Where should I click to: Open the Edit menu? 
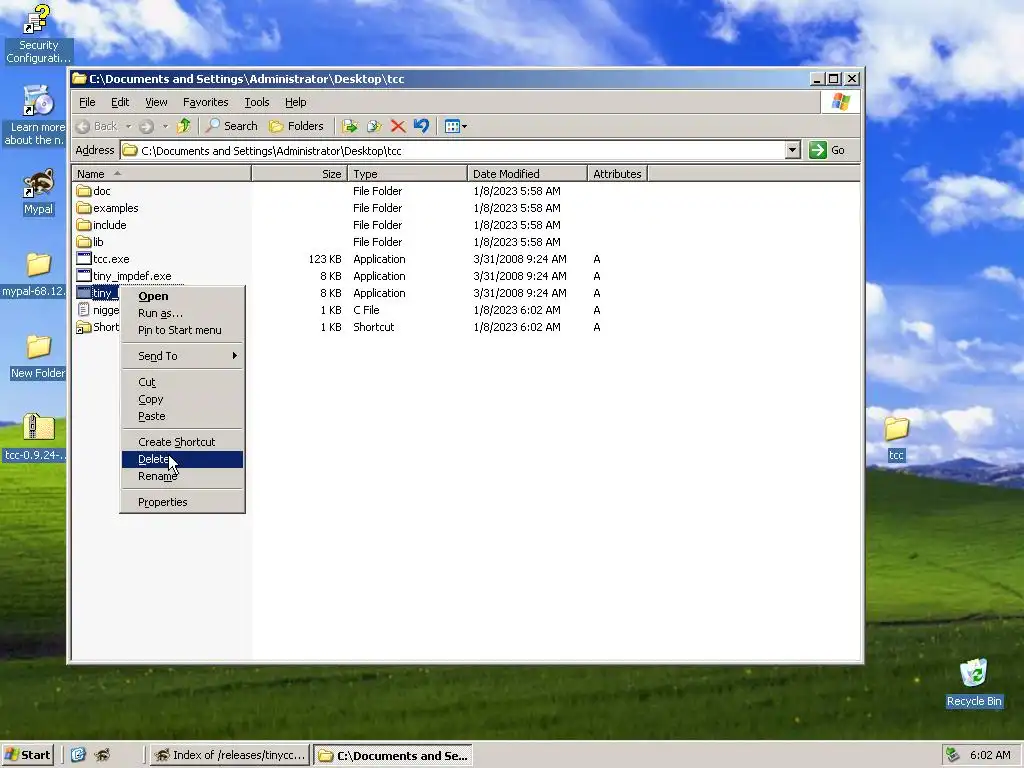[120, 102]
